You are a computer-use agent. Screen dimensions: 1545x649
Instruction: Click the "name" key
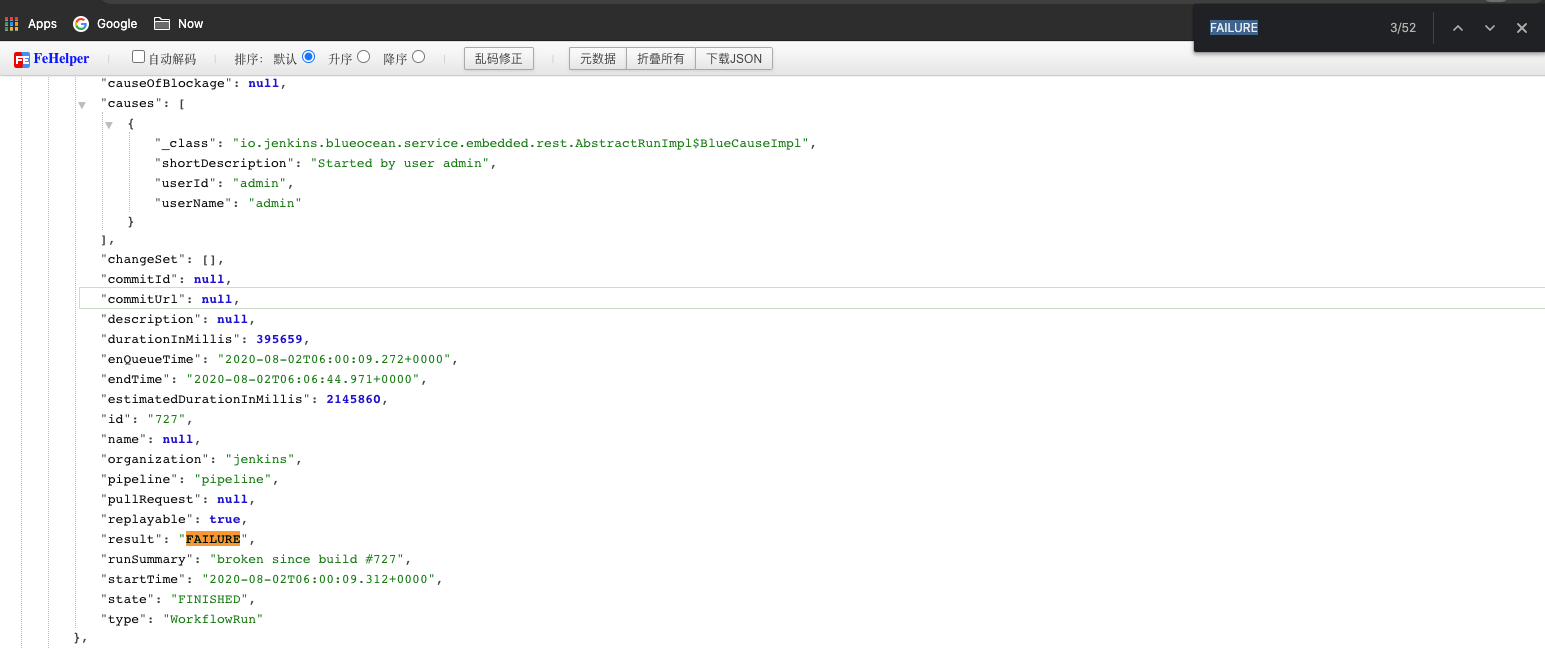[124, 439]
